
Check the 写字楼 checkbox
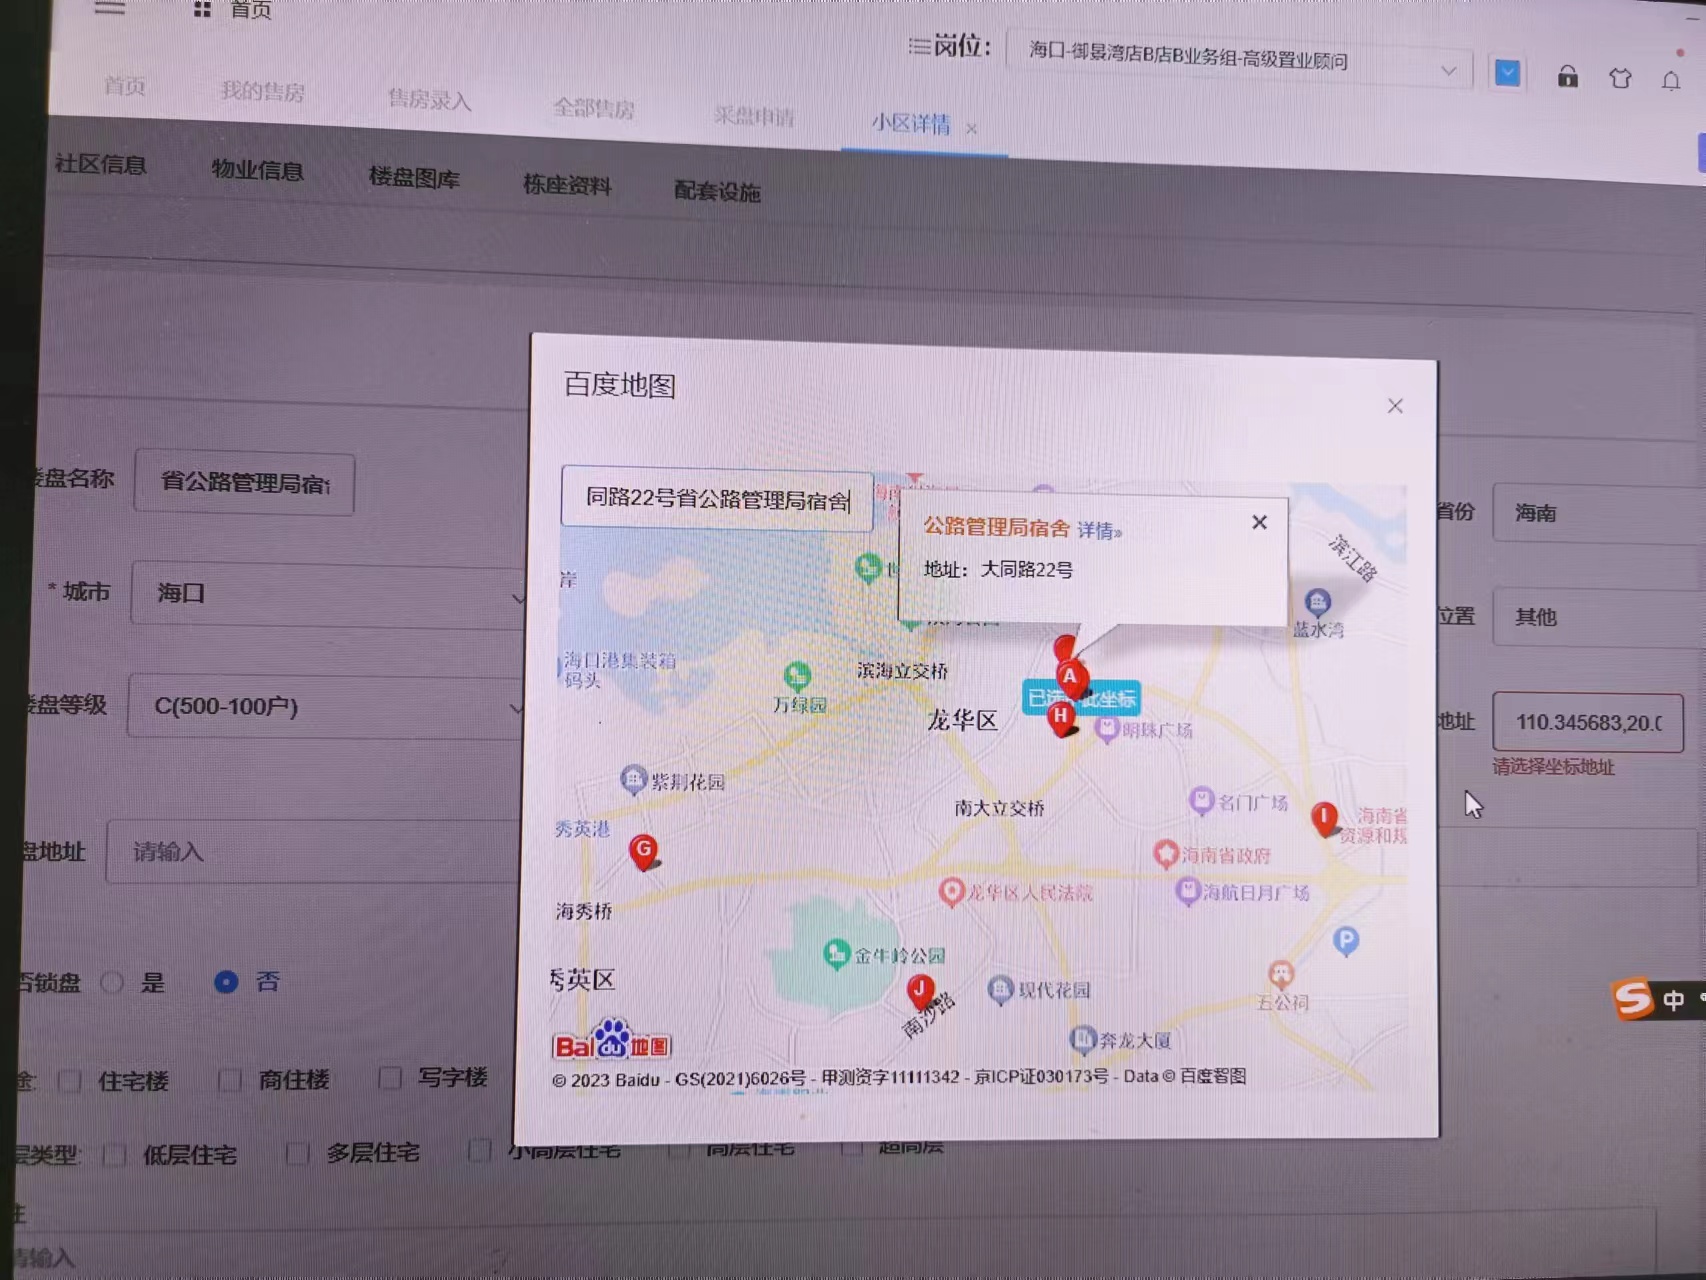[x=389, y=1077]
